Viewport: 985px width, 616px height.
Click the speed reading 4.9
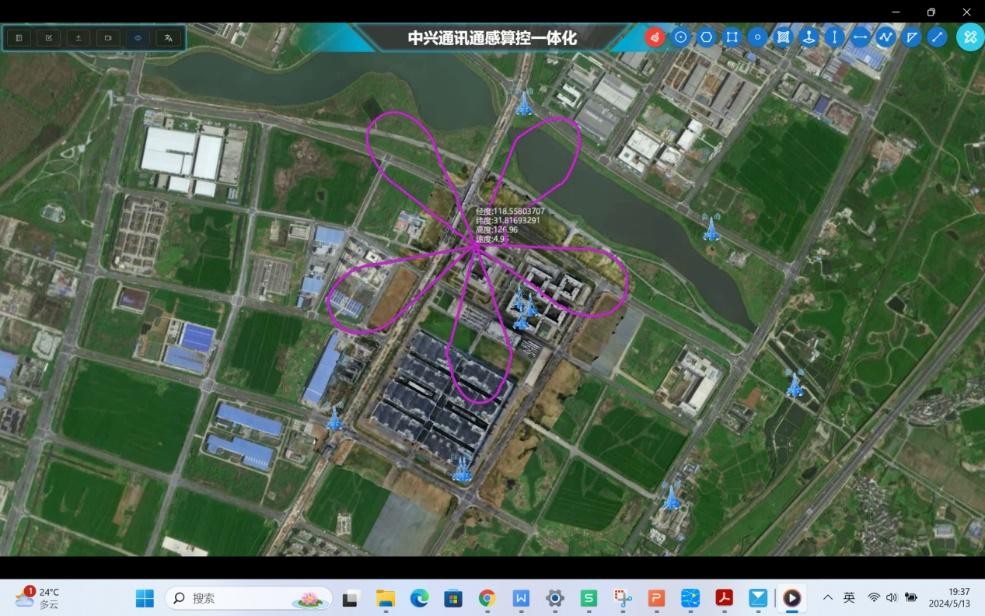pos(499,239)
